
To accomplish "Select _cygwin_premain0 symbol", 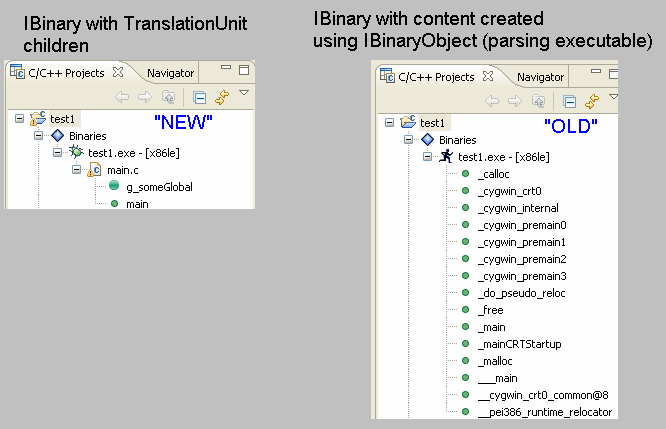I will [523, 226].
